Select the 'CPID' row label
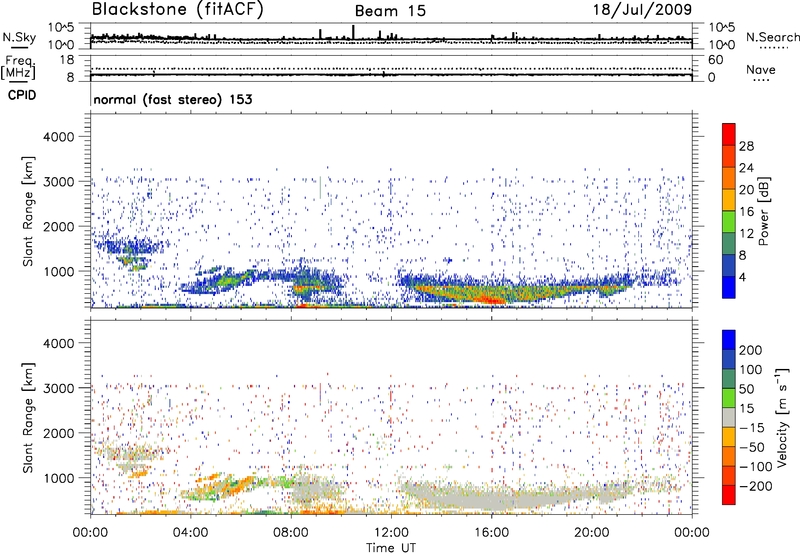 tap(22, 95)
